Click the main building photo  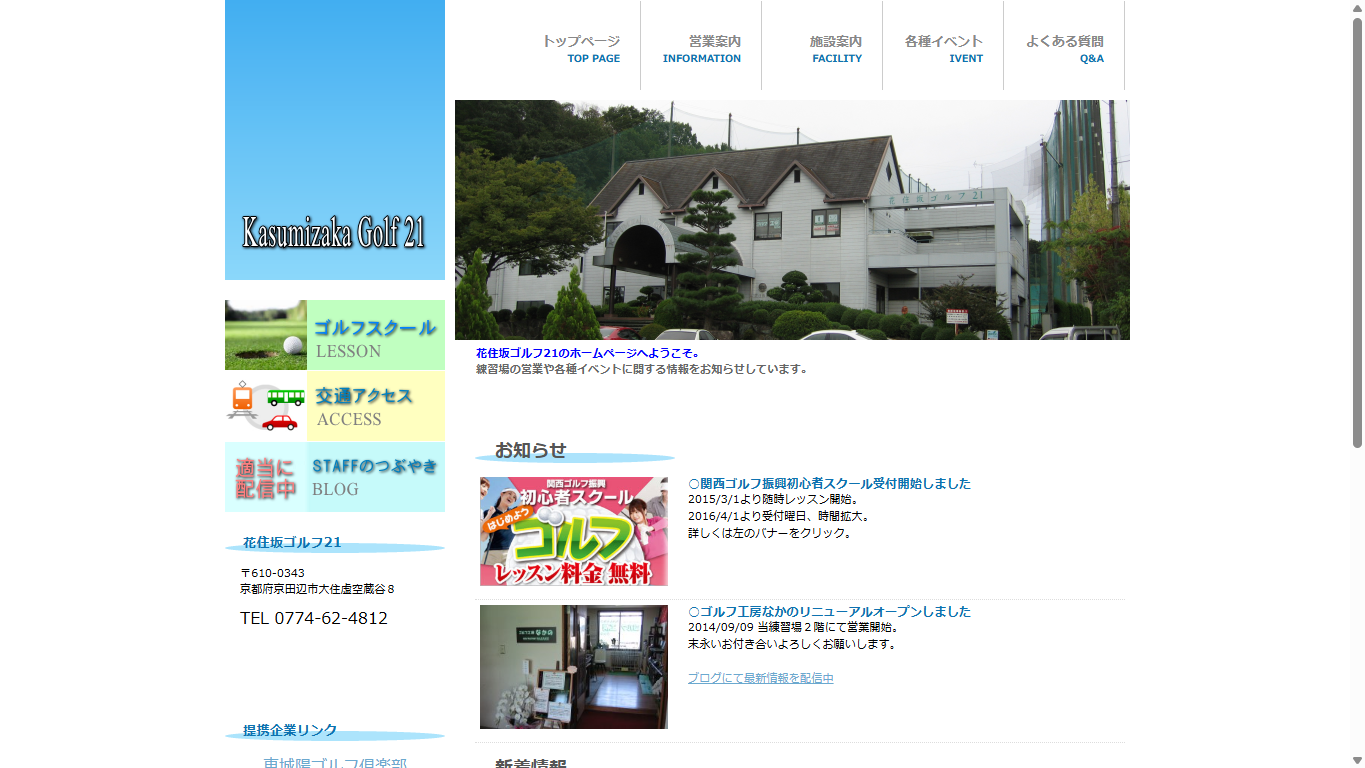tap(792, 220)
